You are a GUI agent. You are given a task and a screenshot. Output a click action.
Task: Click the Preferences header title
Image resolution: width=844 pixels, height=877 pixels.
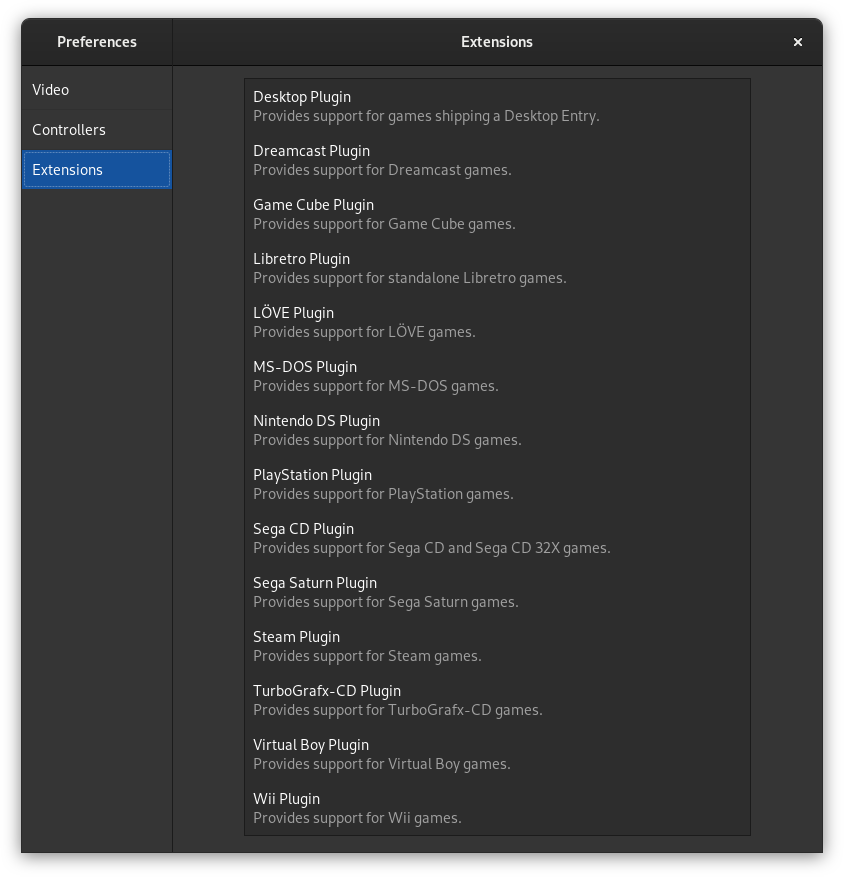(x=97, y=42)
